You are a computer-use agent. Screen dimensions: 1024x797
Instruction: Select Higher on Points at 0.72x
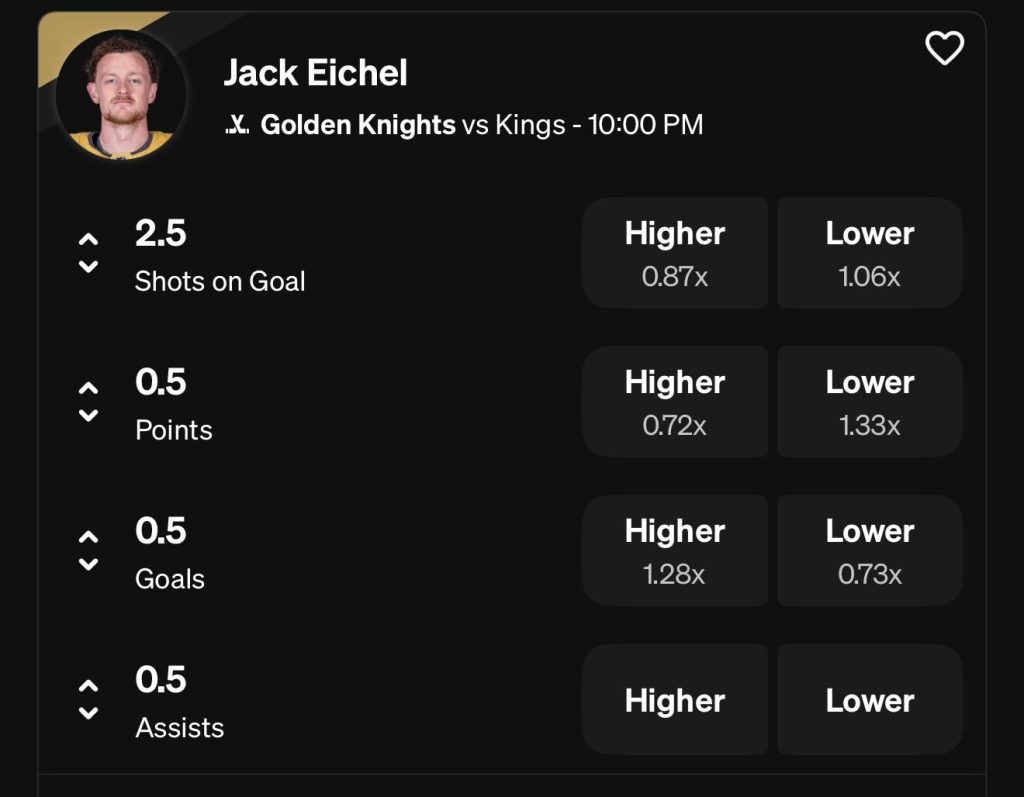tap(675, 401)
